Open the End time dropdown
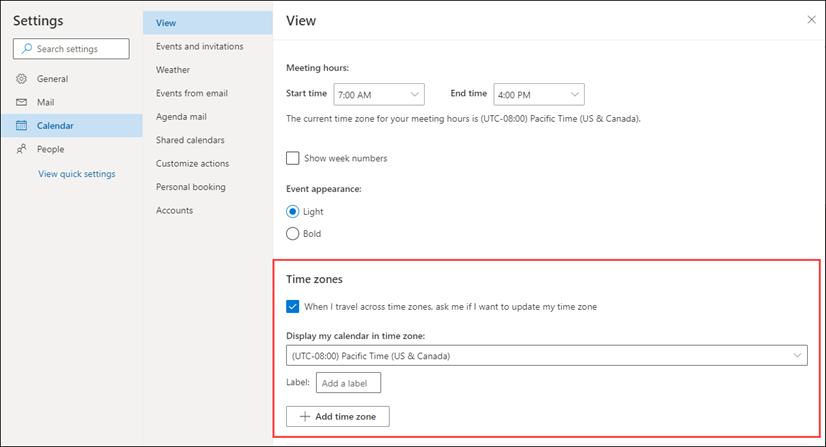 click(x=538, y=94)
